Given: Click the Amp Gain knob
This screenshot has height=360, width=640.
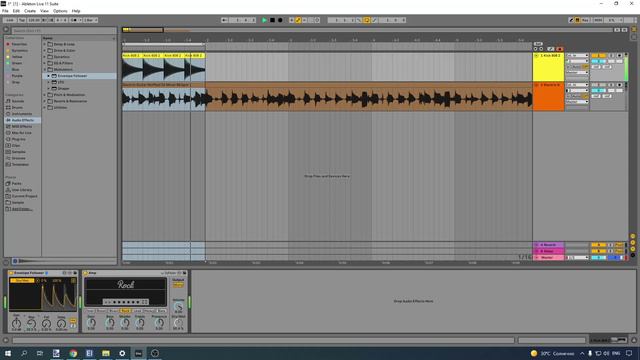Looking at the screenshot, I should pyautogui.click(x=91, y=322).
